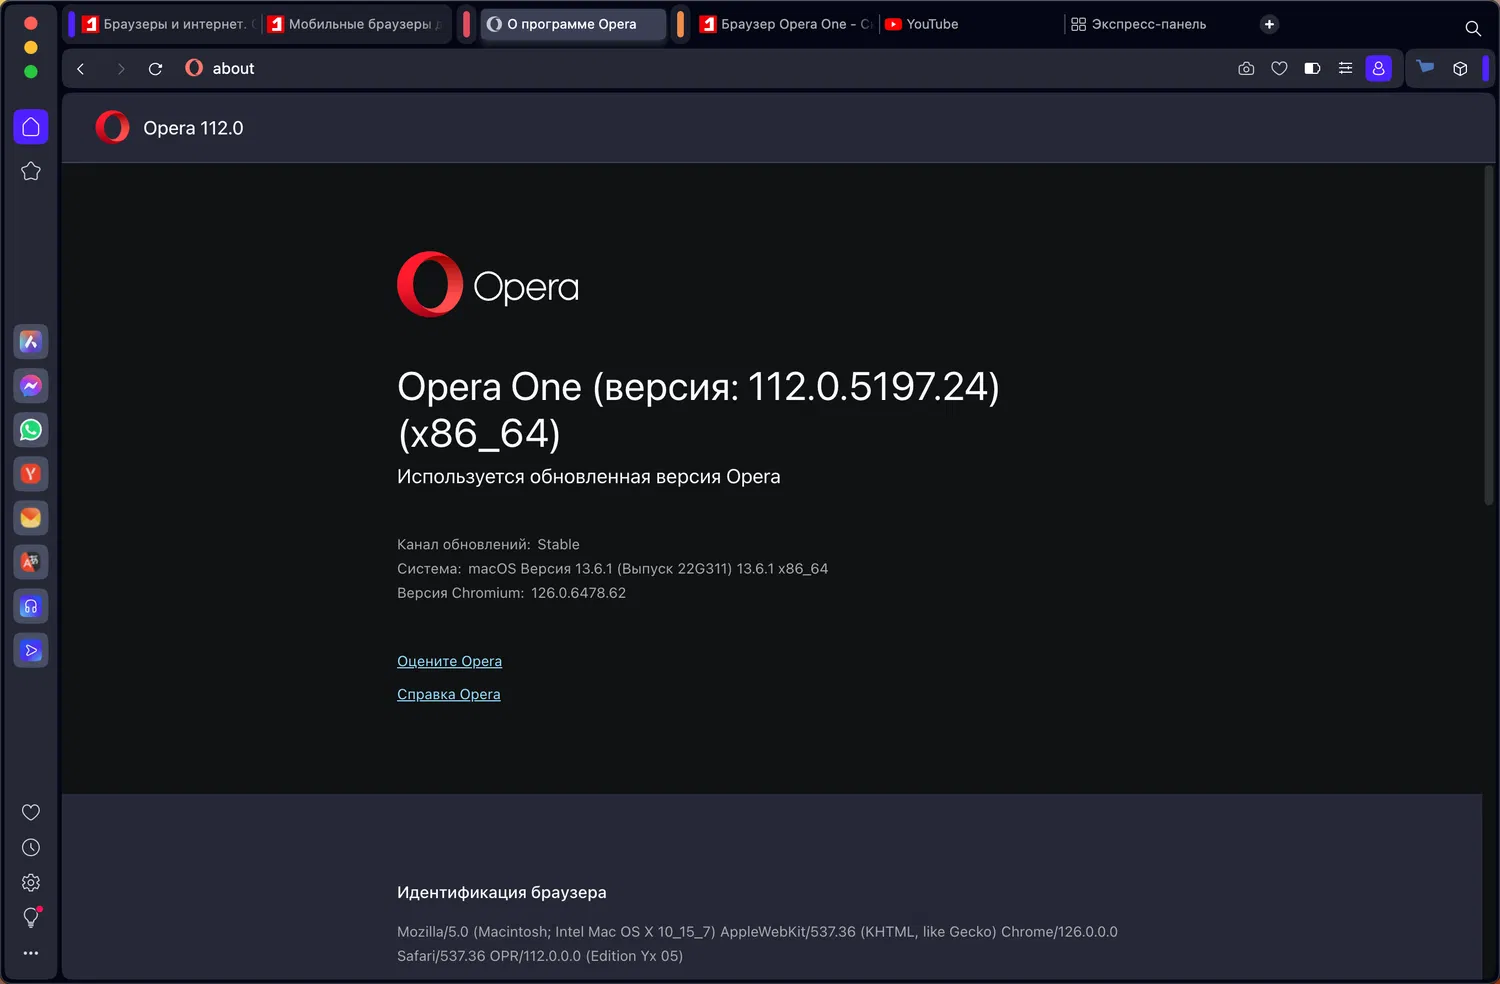Go back with the back arrow
1500x984 pixels.
click(x=81, y=69)
